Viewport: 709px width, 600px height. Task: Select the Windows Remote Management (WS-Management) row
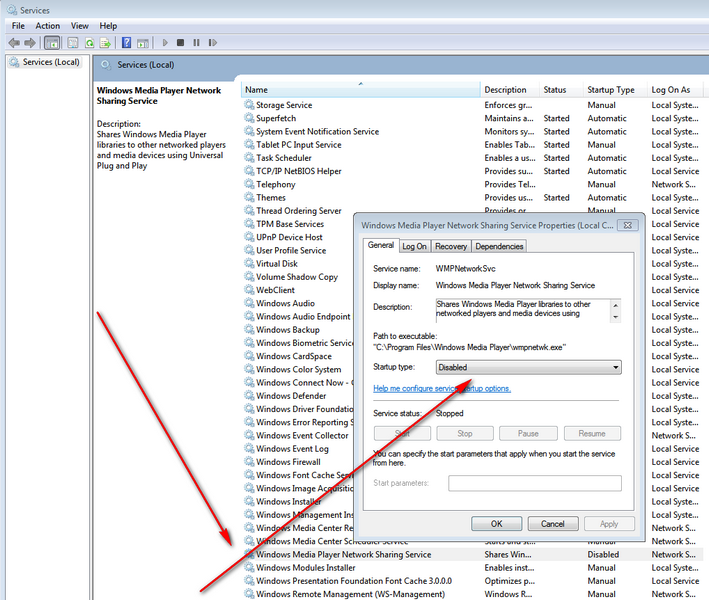click(x=472, y=594)
